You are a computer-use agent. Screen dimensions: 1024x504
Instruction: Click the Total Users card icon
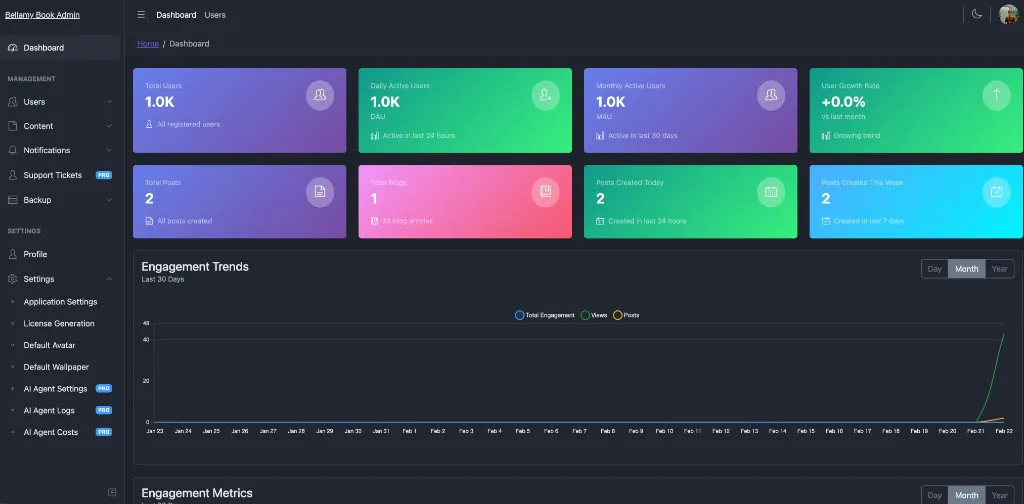pos(320,95)
